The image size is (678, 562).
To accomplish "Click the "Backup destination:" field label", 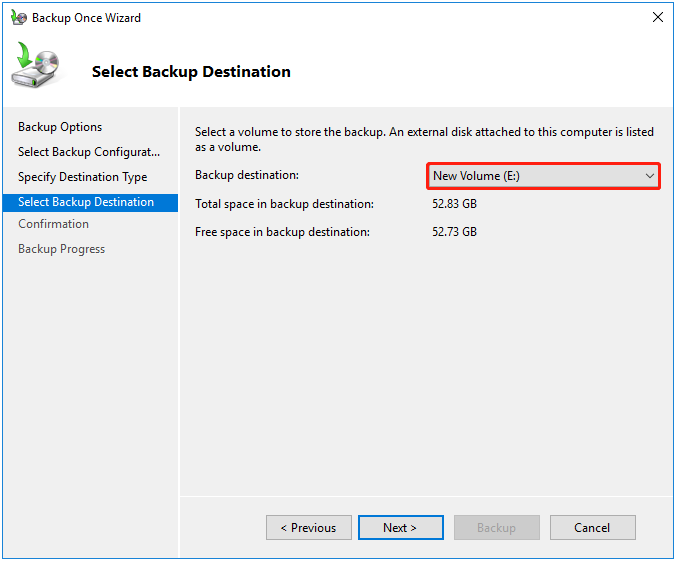I will point(246,176).
